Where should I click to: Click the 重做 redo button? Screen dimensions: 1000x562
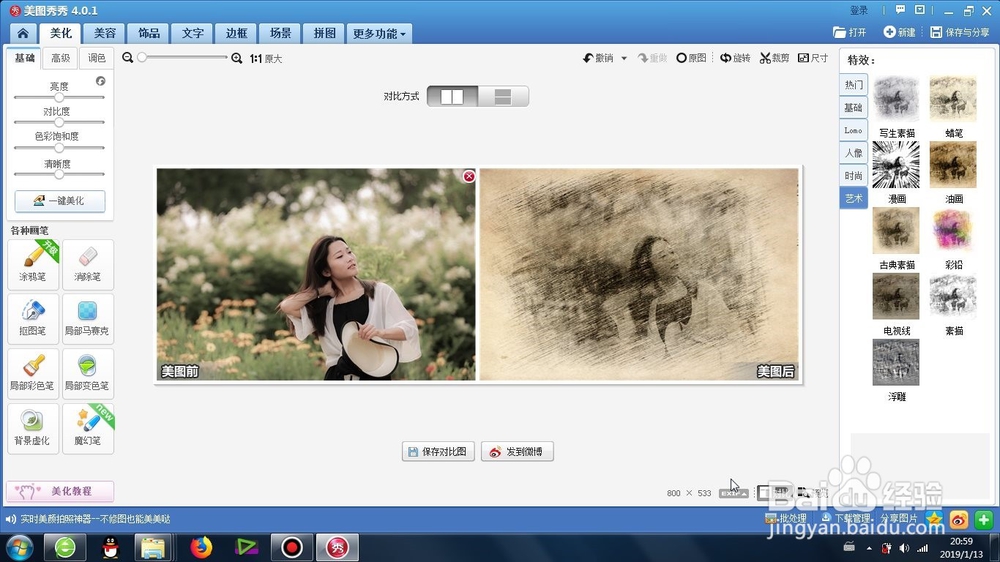pos(652,58)
